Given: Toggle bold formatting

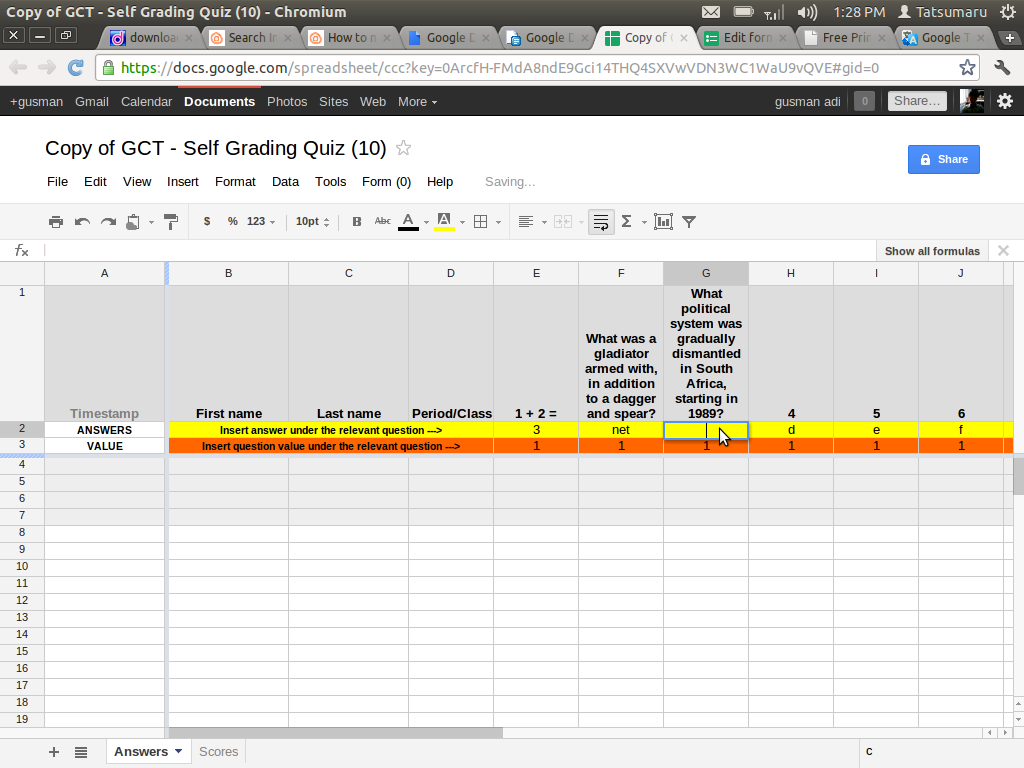Looking at the screenshot, I should 356,221.
